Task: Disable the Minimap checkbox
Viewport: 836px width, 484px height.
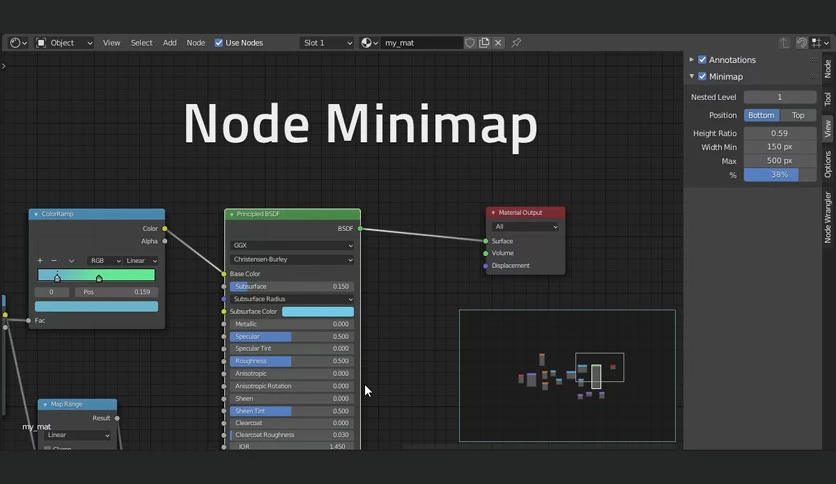Action: click(x=702, y=76)
